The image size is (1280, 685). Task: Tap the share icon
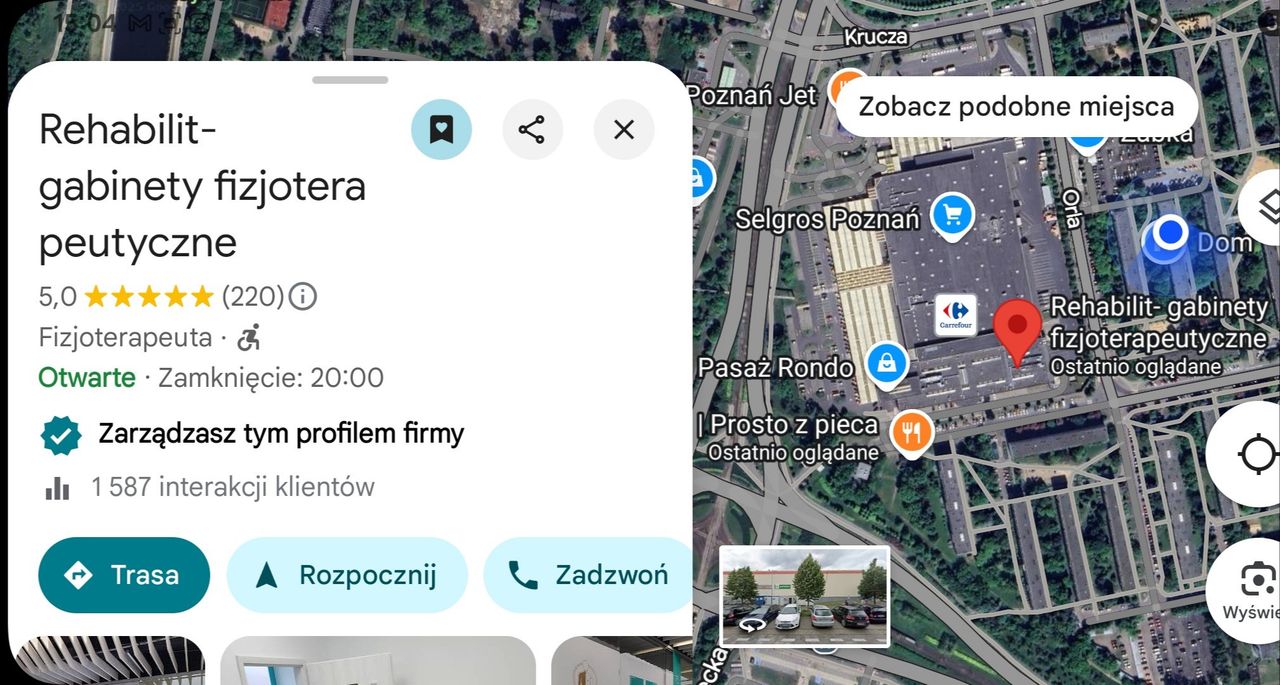532,129
